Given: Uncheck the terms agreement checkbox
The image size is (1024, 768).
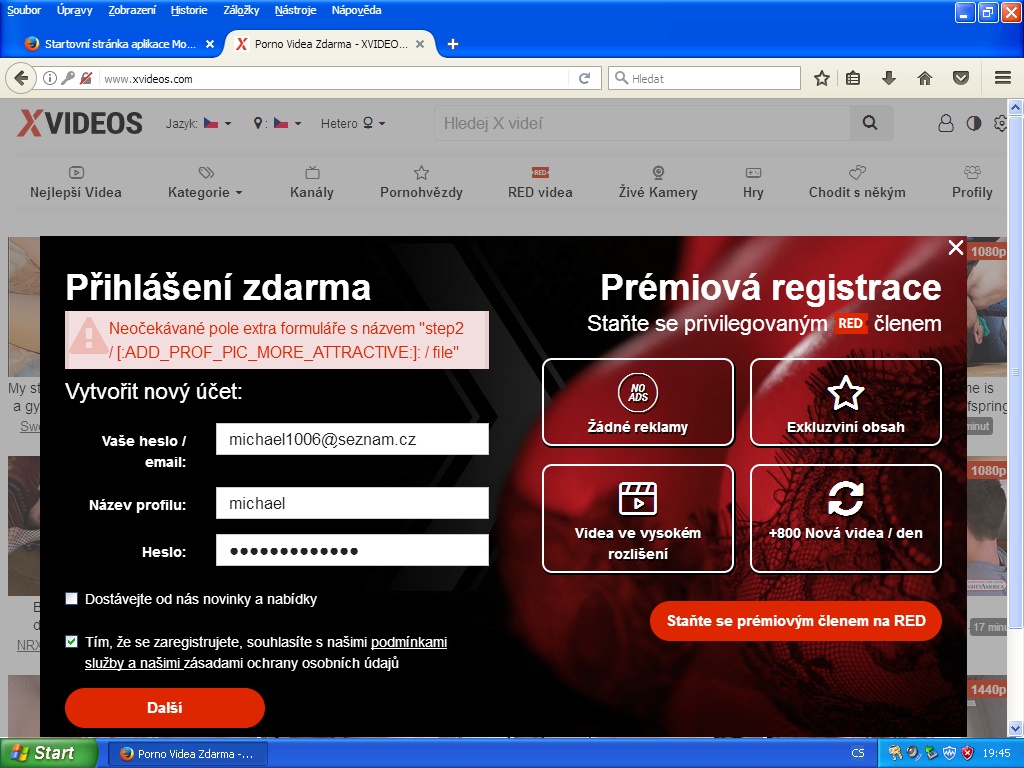Looking at the screenshot, I should point(72,642).
